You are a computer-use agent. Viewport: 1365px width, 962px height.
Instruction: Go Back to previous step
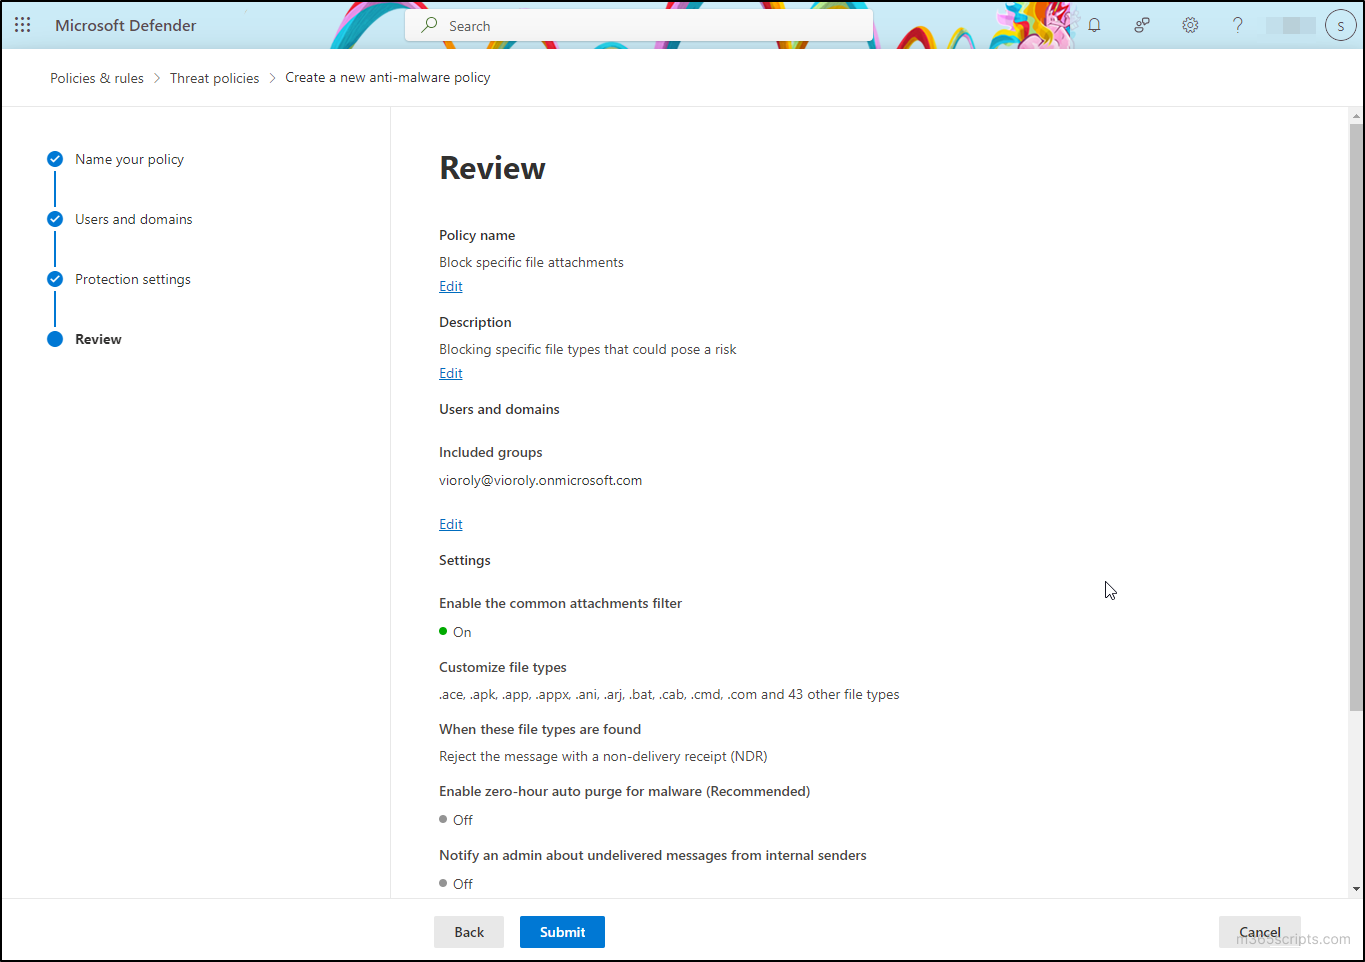point(469,932)
